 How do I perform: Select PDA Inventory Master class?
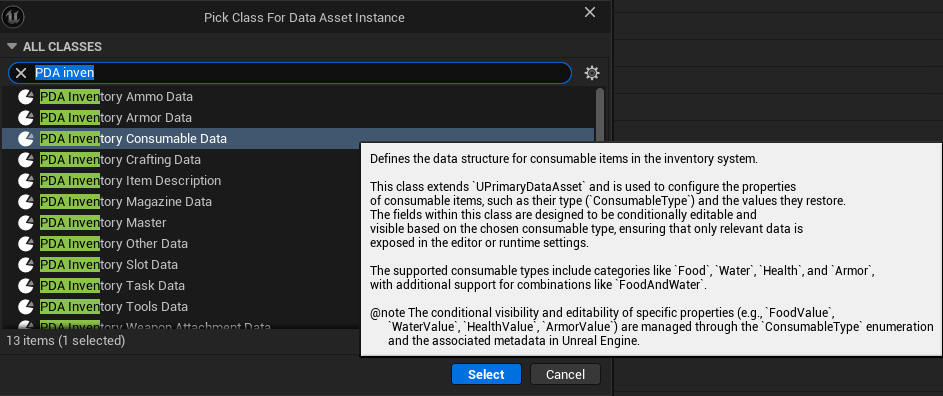pos(180,223)
